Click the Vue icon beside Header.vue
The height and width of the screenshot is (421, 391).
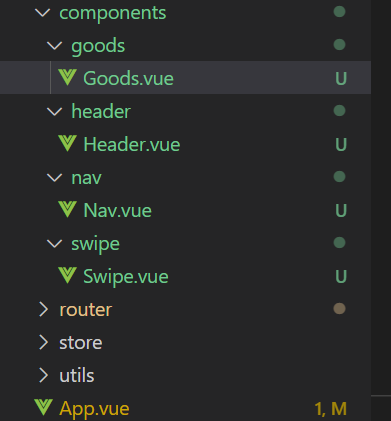click(68, 143)
